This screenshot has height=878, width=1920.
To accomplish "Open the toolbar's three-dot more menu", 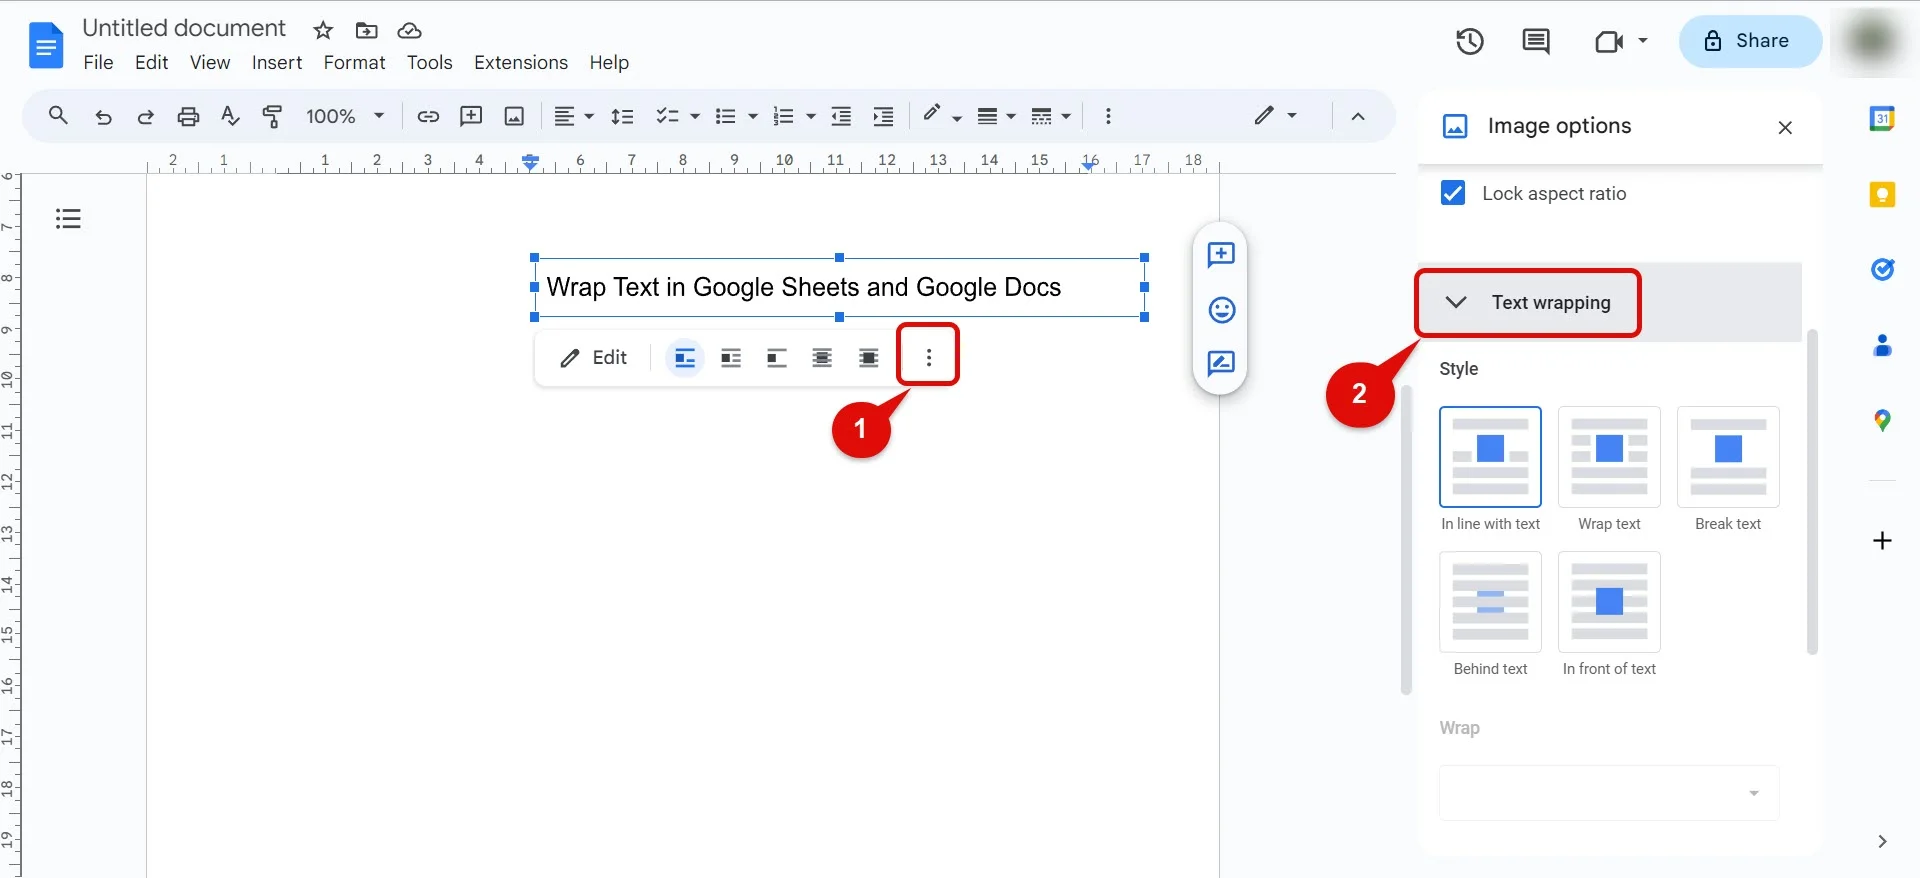I will [x=1108, y=116].
